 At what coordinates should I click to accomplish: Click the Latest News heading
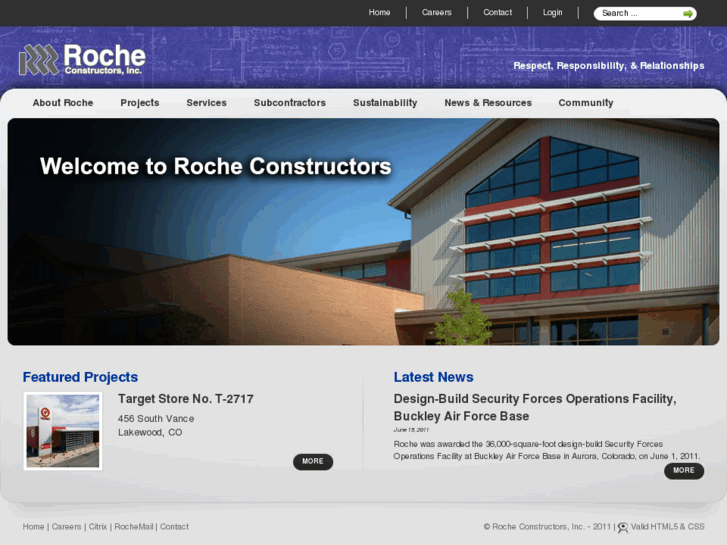(x=434, y=377)
